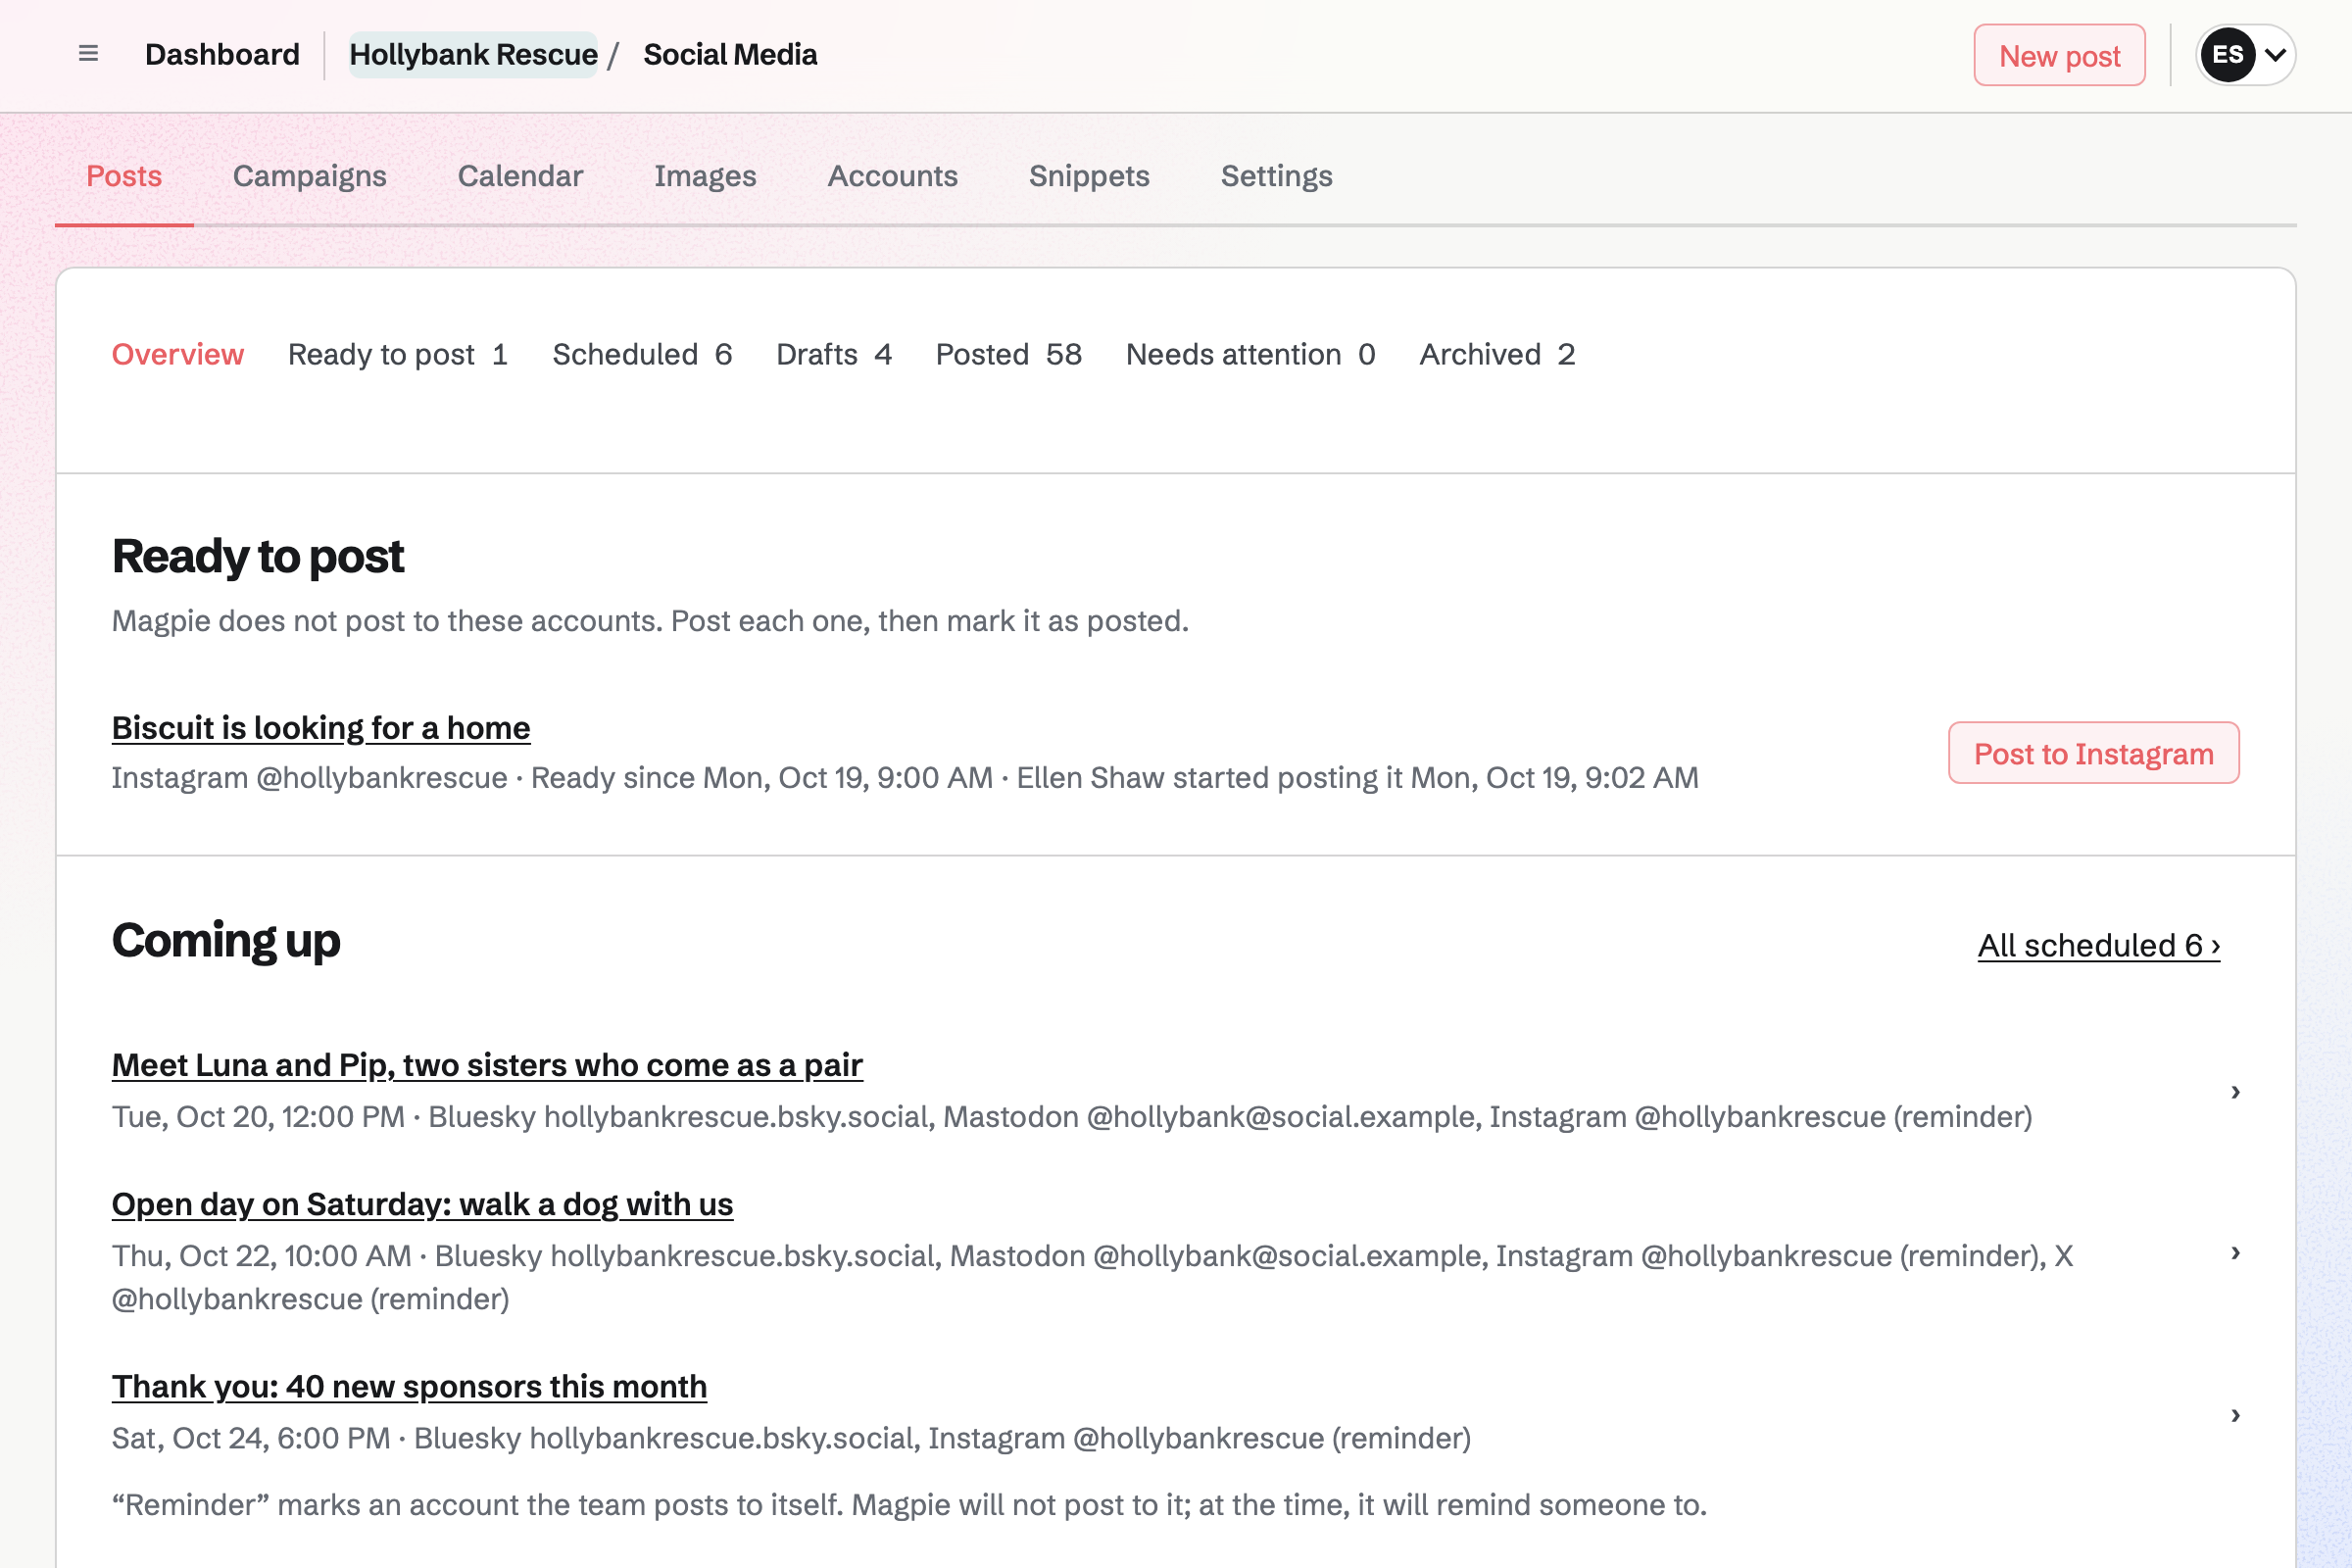Click Post to Instagram button

pyautogui.click(x=2093, y=753)
